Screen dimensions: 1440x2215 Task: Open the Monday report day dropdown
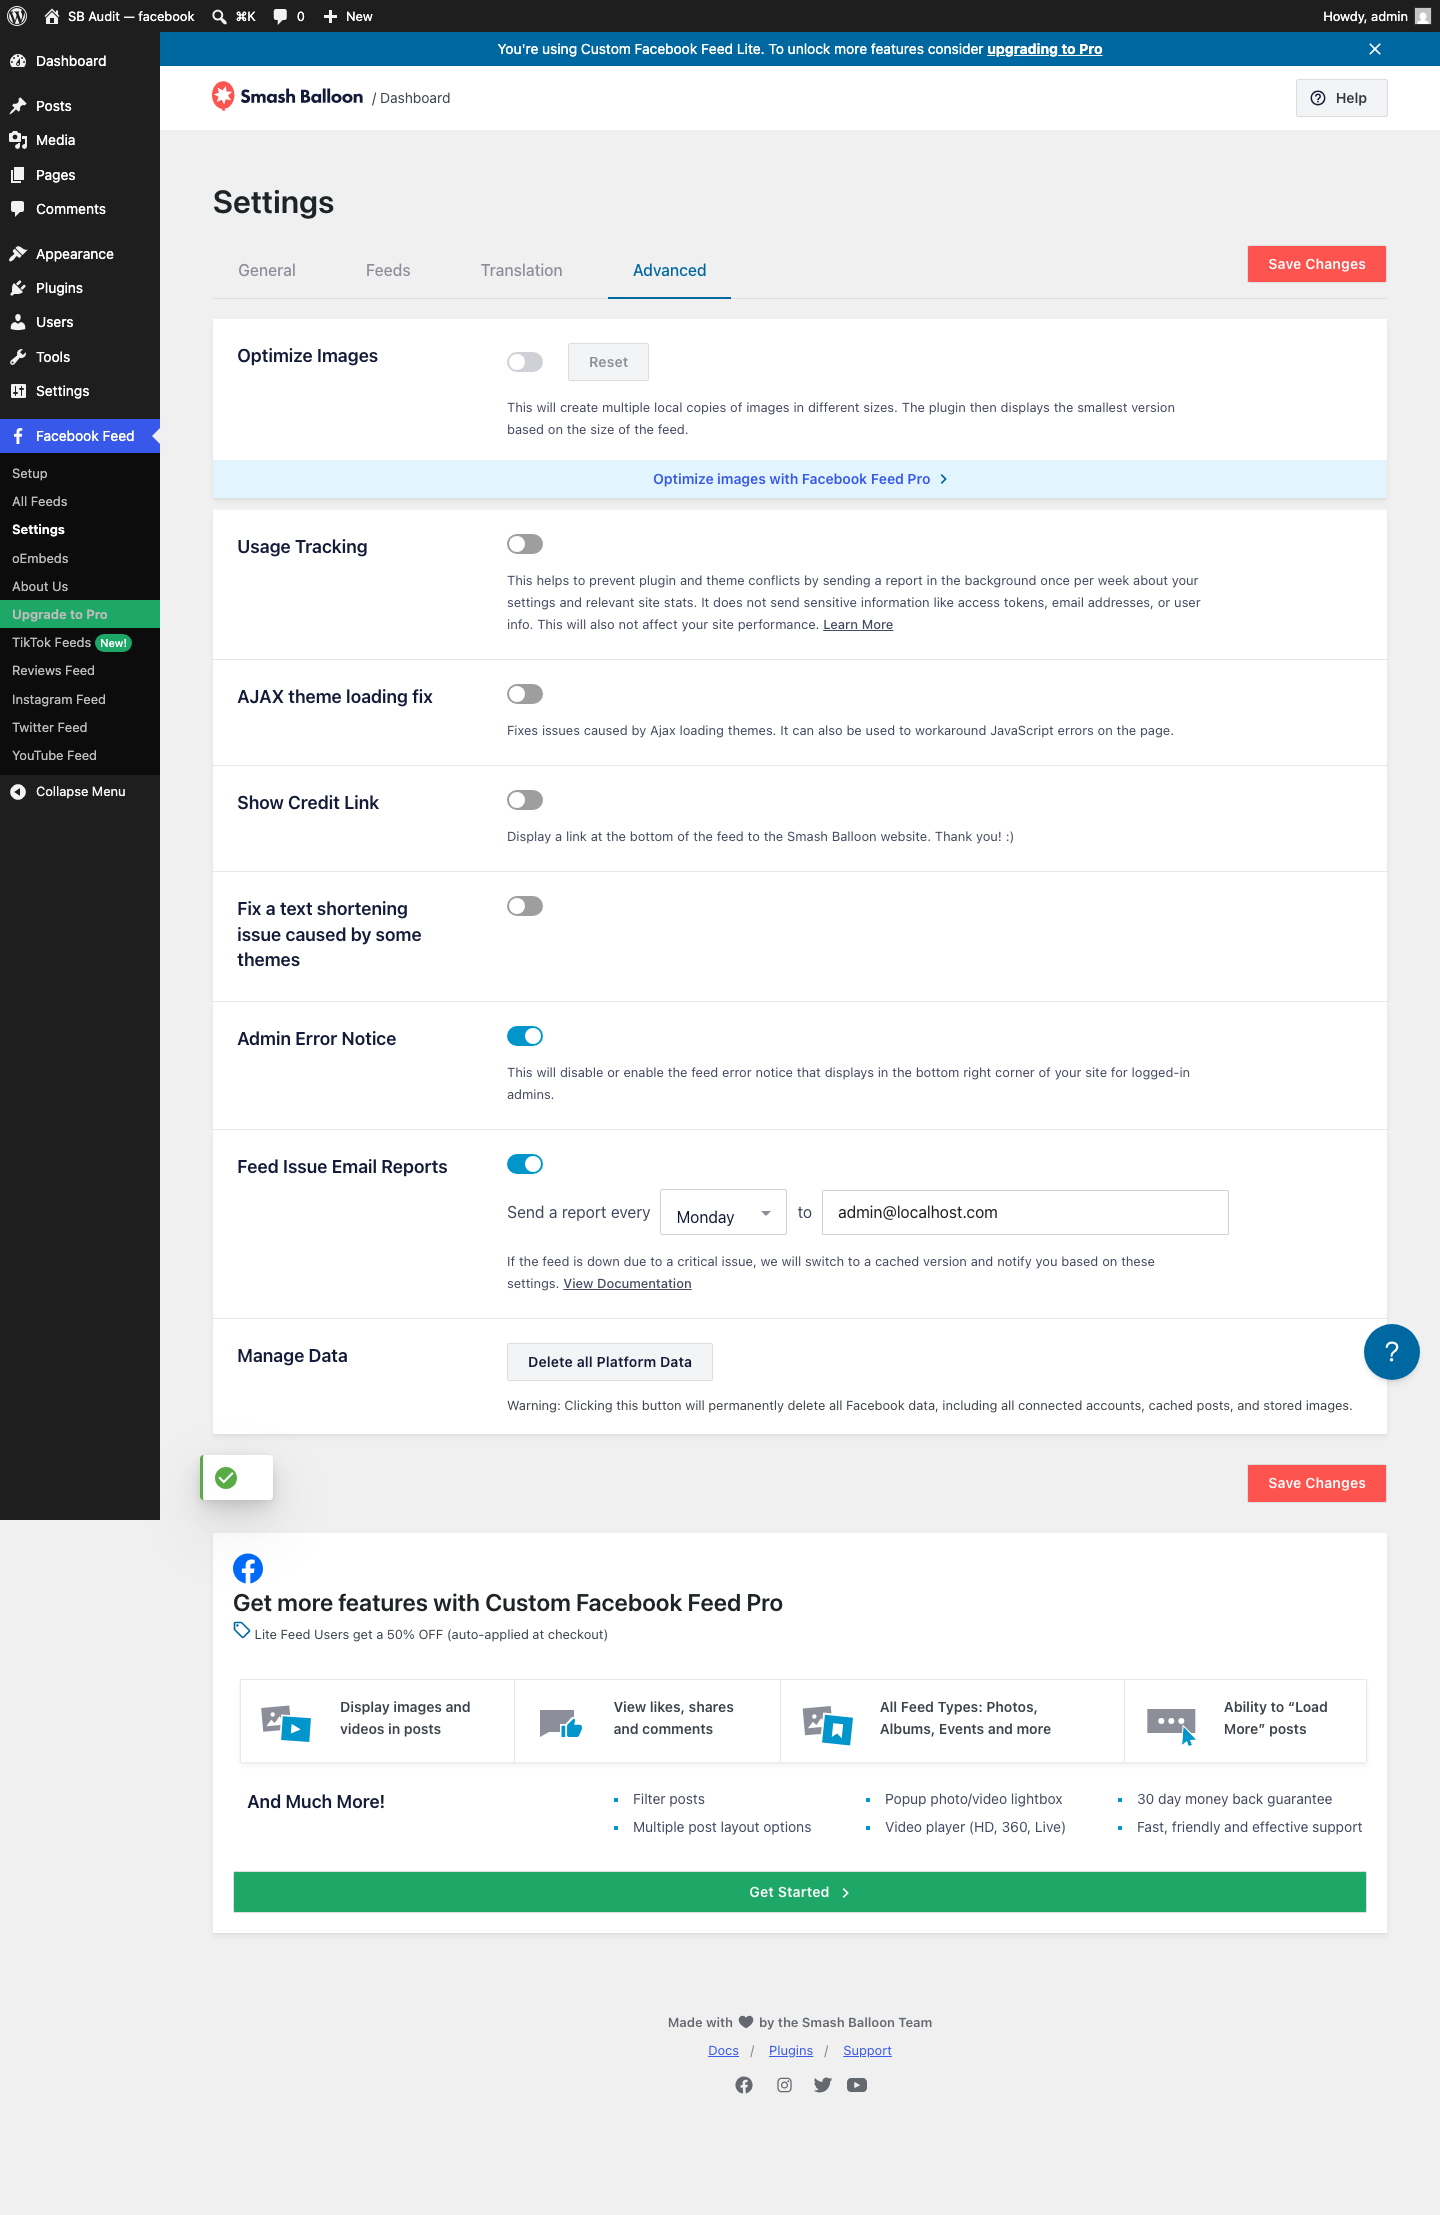point(724,1213)
